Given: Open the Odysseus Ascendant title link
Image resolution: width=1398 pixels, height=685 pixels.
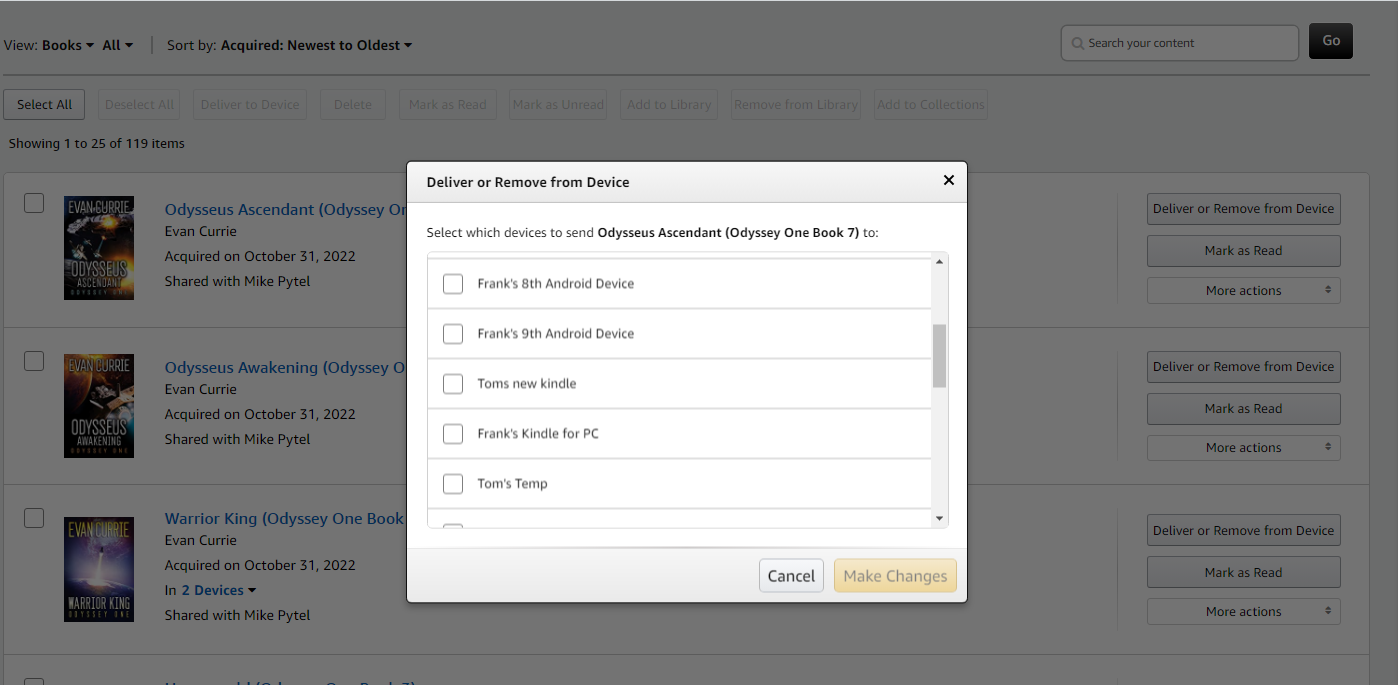Looking at the screenshot, I should pyautogui.click(x=286, y=210).
